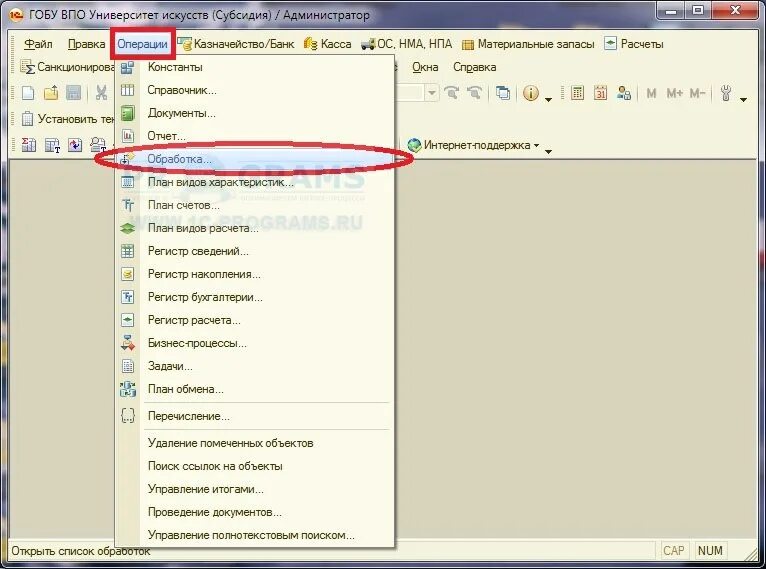Click the NUM status indicator
The height and width of the screenshot is (569, 766).
tap(710, 551)
